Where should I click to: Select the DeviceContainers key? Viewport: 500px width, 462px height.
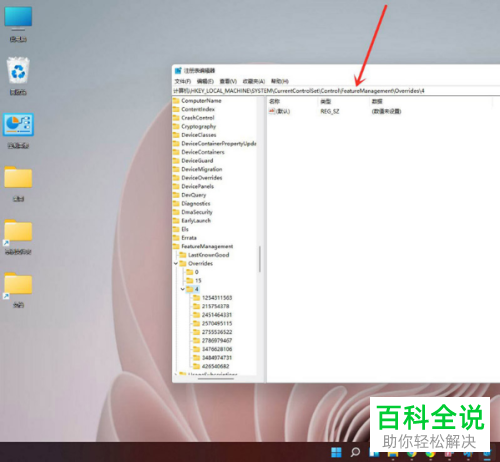203,152
